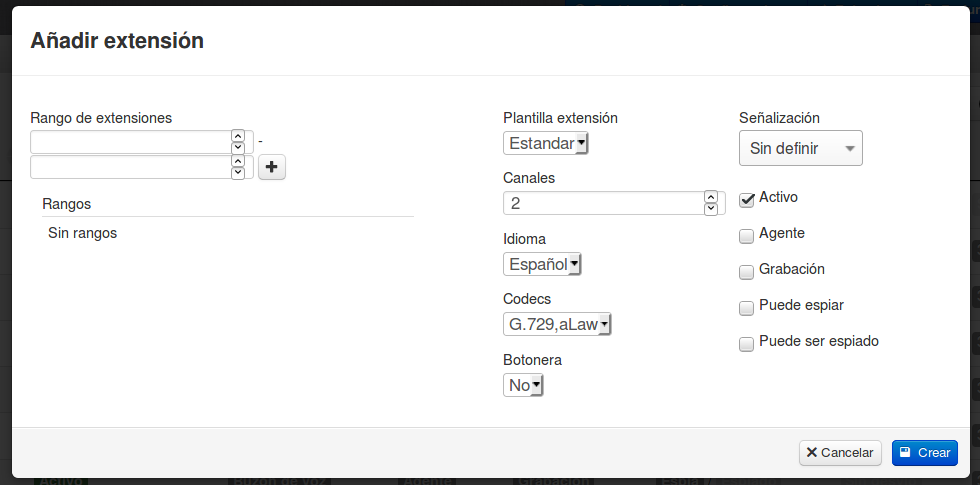The width and height of the screenshot is (980, 485).
Task: Click the plus icon to add range
Action: click(x=272, y=167)
